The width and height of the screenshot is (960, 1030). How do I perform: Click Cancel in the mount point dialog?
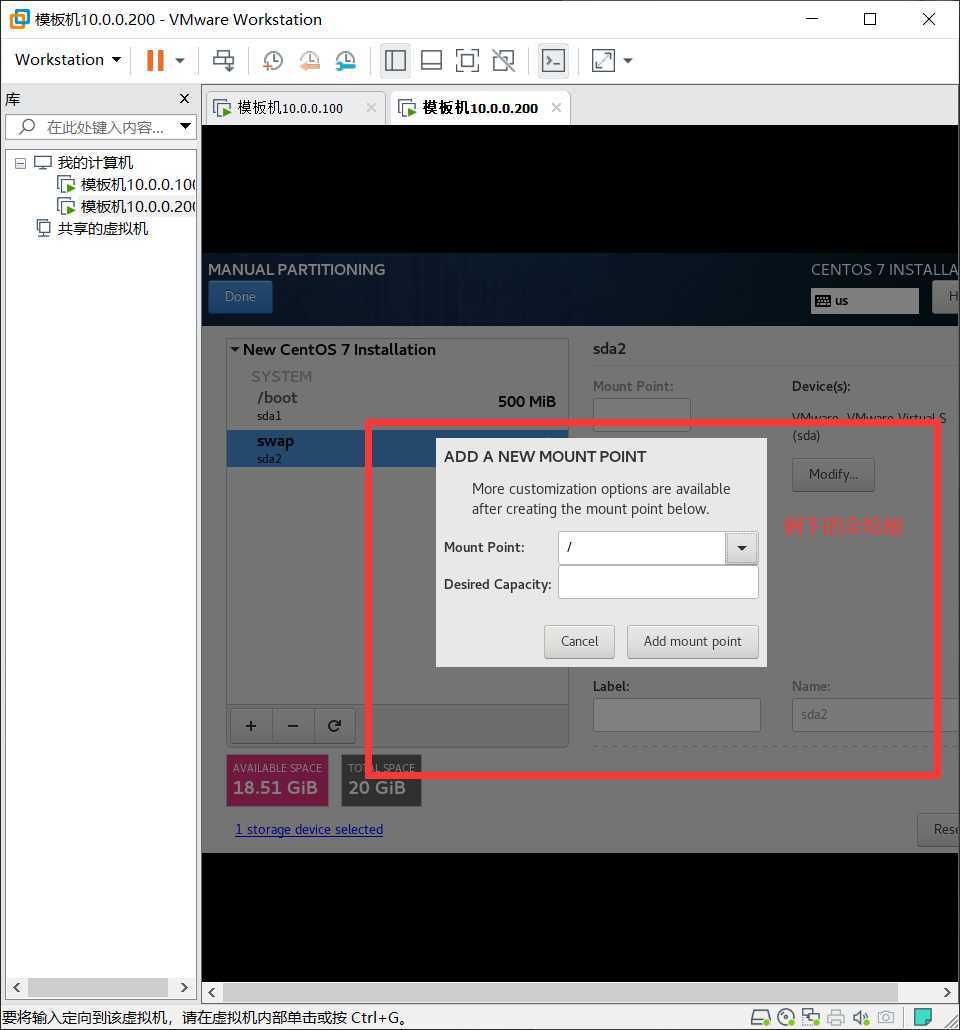point(580,642)
